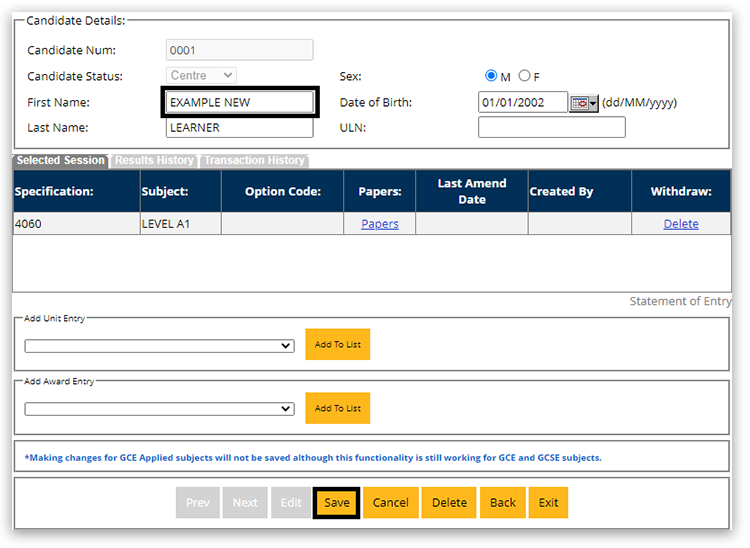
Task: Open the Date of Birth calendar picker icon
Action: (582, 103)
